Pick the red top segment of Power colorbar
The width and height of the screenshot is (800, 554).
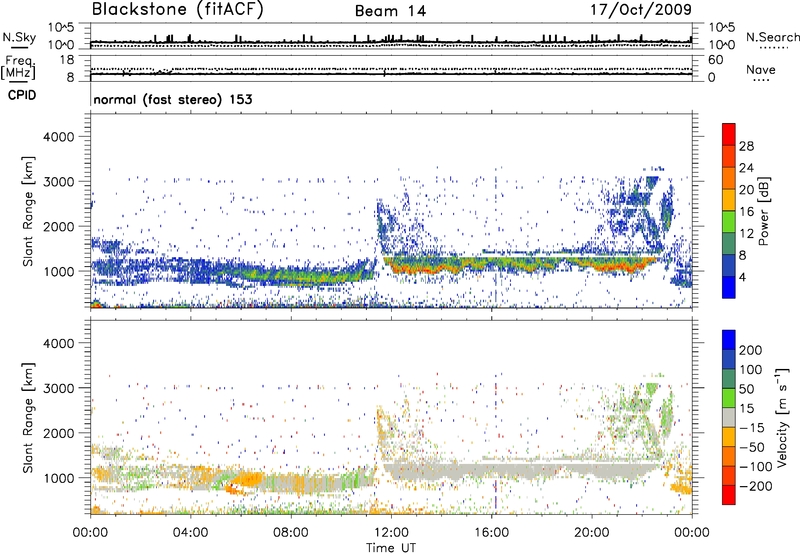pos(729,134)
